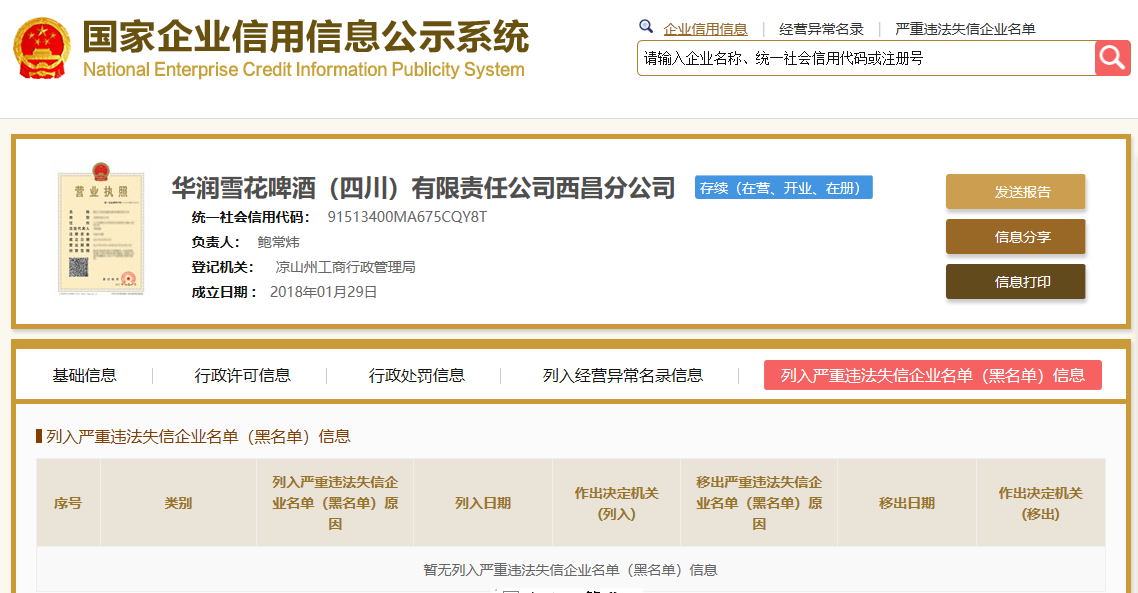Click the 发送报告 button
The image size is (1138, 593).
click(1015, 192)
